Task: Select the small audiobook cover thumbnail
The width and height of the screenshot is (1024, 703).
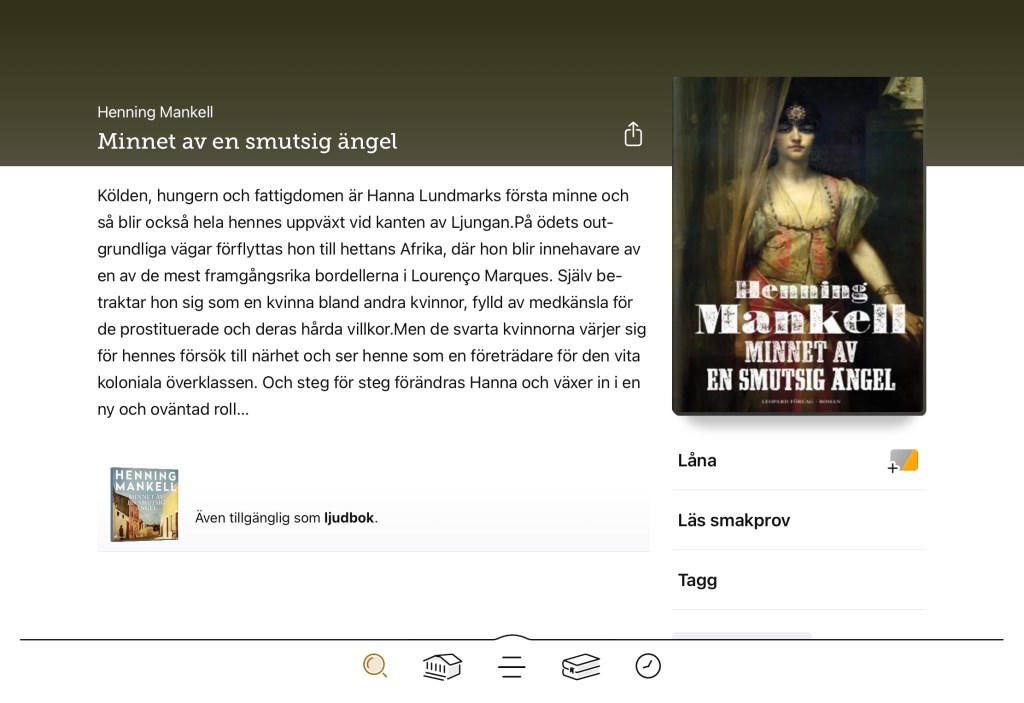Action: [x=144, y=504]
